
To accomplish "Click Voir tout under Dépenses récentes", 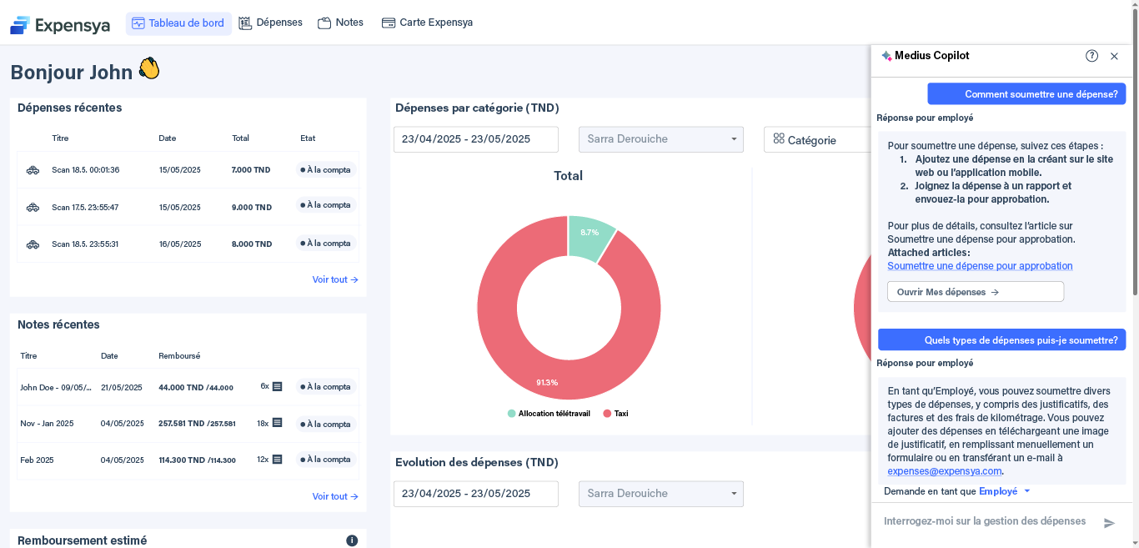I will click(x=334, y=280).
